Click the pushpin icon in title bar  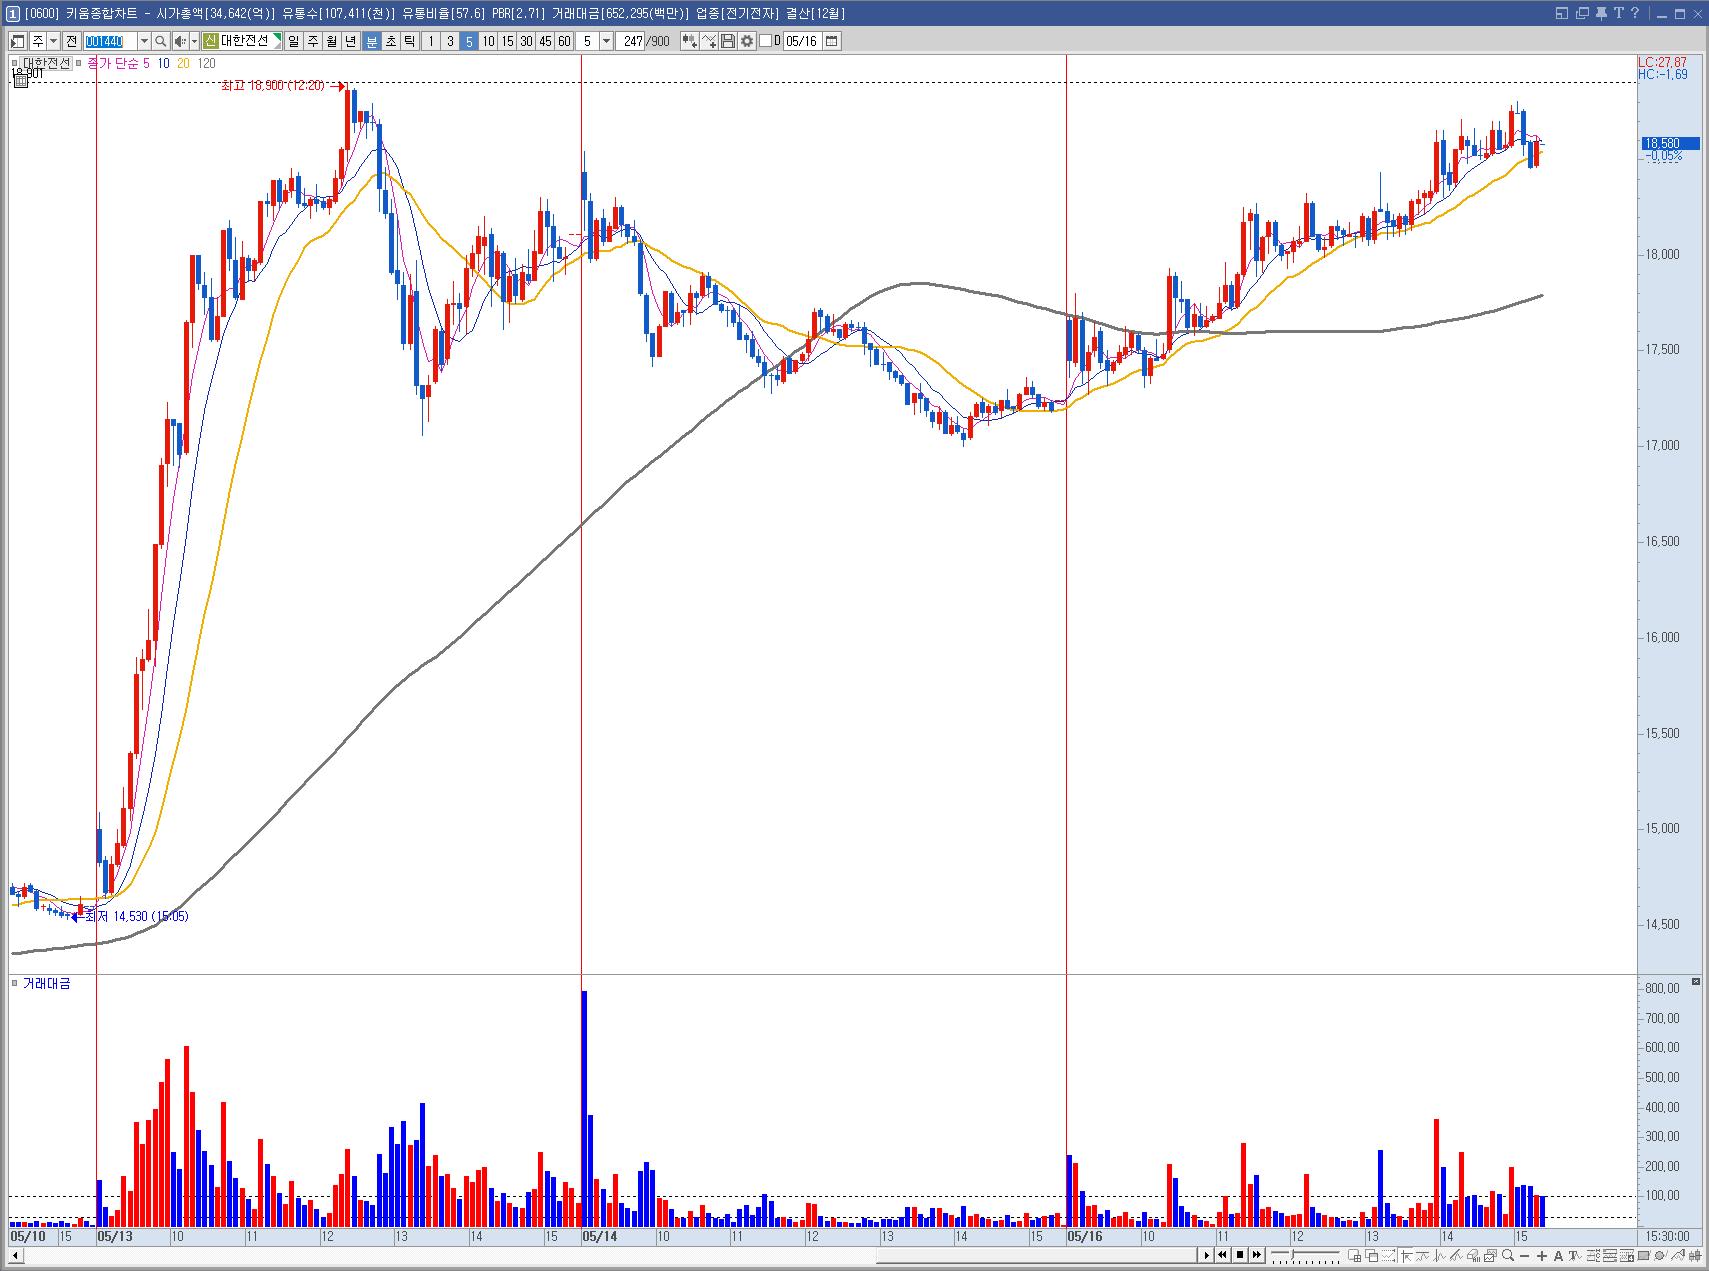click(1601, 13)
